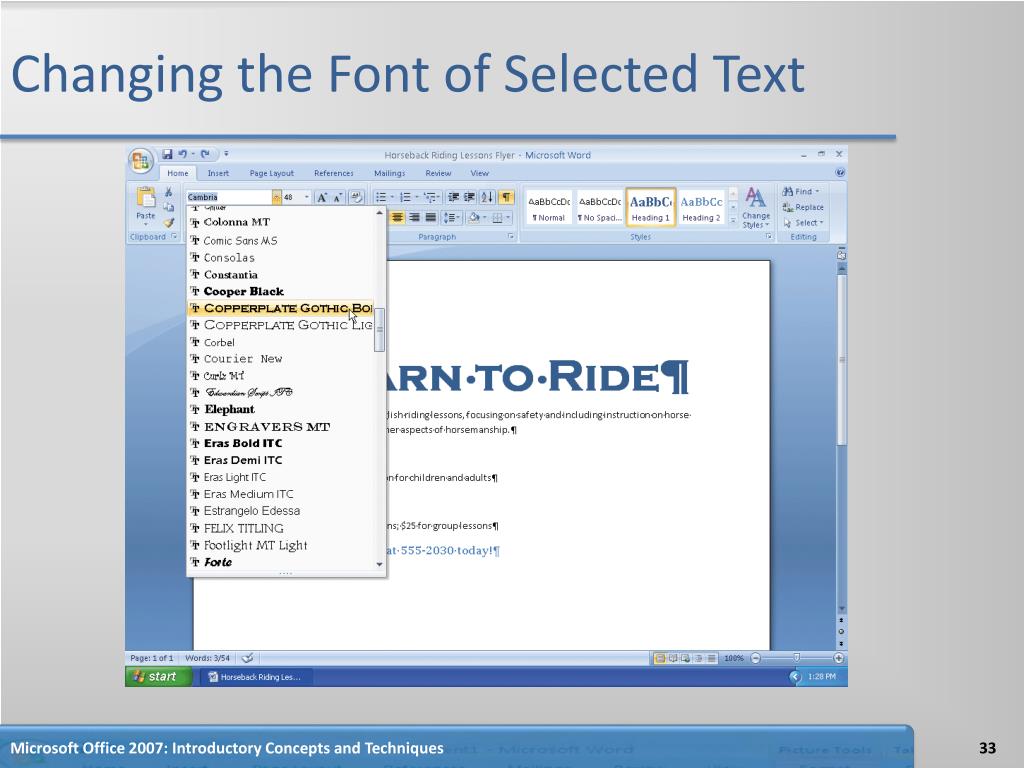Open the Review tab
The width and height of the screenshot is (1024, 768).
438,173
